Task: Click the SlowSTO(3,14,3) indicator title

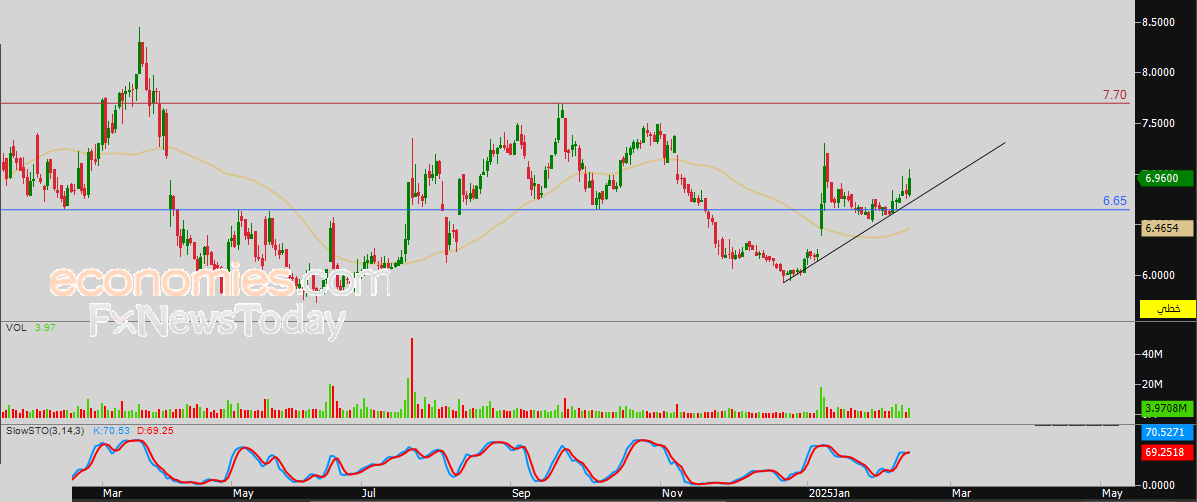Action: [45, 430]
